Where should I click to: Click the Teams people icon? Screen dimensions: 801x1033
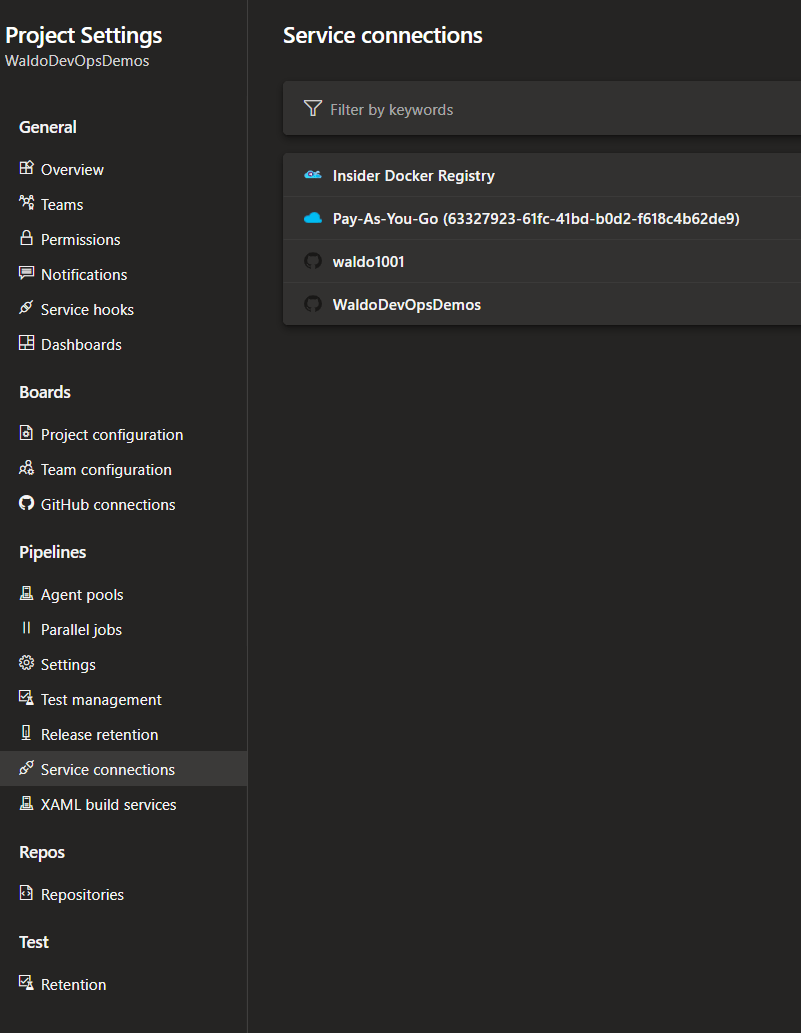26,203
